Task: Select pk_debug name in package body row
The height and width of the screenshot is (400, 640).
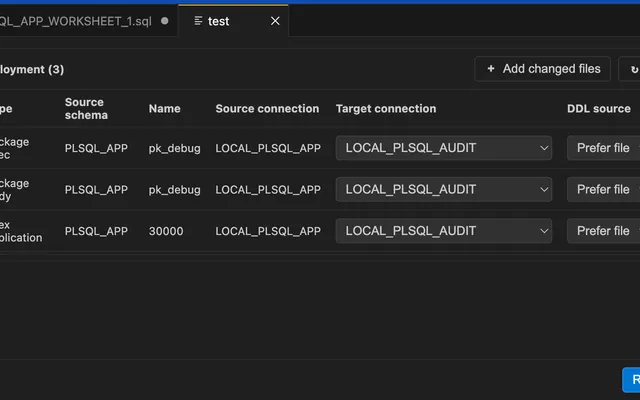Action: click(175, 190)
